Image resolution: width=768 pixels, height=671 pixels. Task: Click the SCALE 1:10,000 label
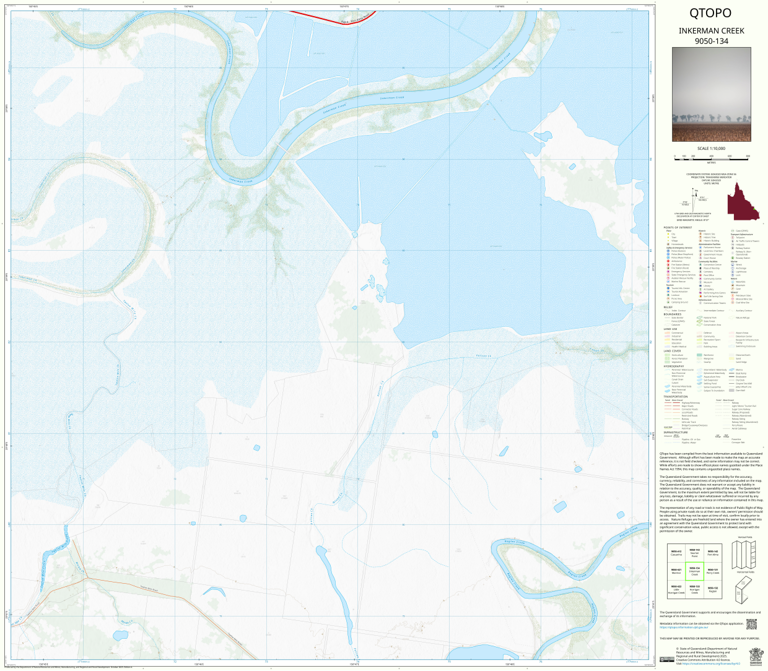tap(711, 148)
